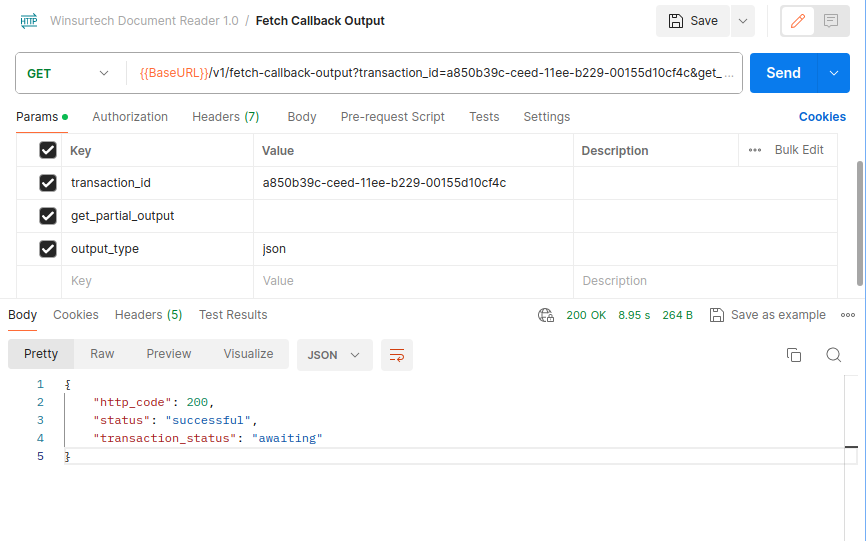Click the Fetch Callback Output title

pos(320,21)
